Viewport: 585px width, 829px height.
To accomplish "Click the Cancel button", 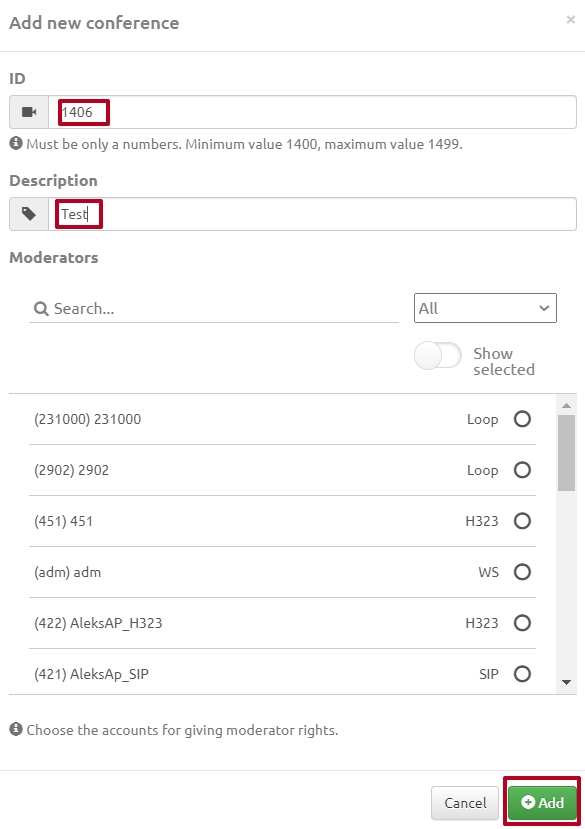I will pos(465,803).
